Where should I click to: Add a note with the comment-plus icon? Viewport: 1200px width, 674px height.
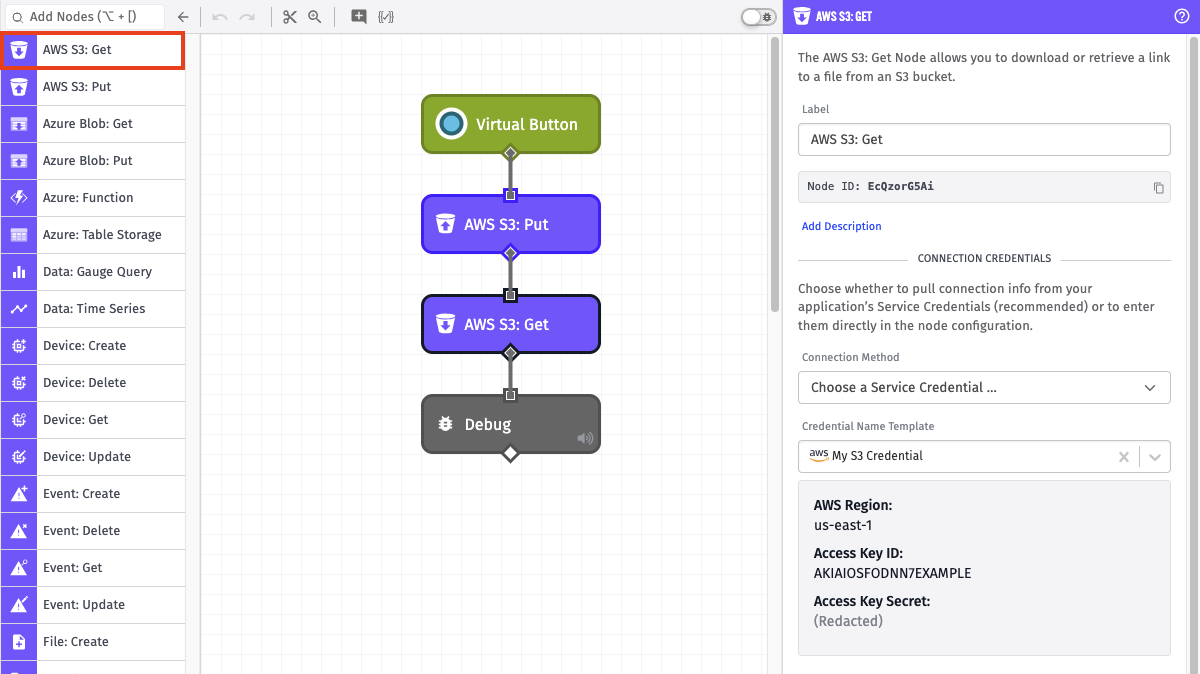click(359, 17)
